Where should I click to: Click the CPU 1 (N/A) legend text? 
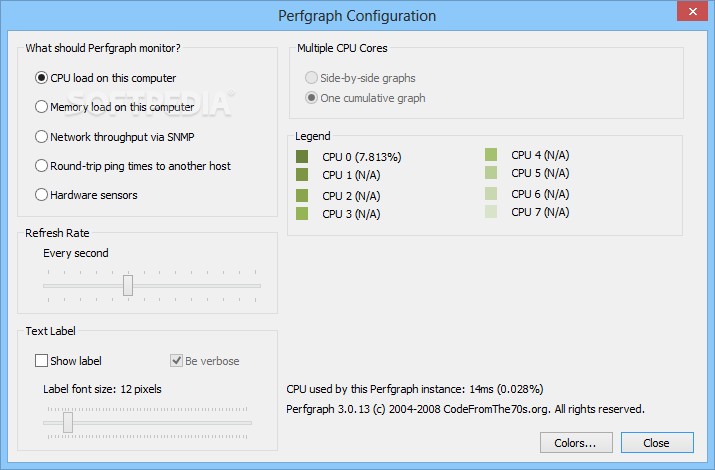point(351,175)
